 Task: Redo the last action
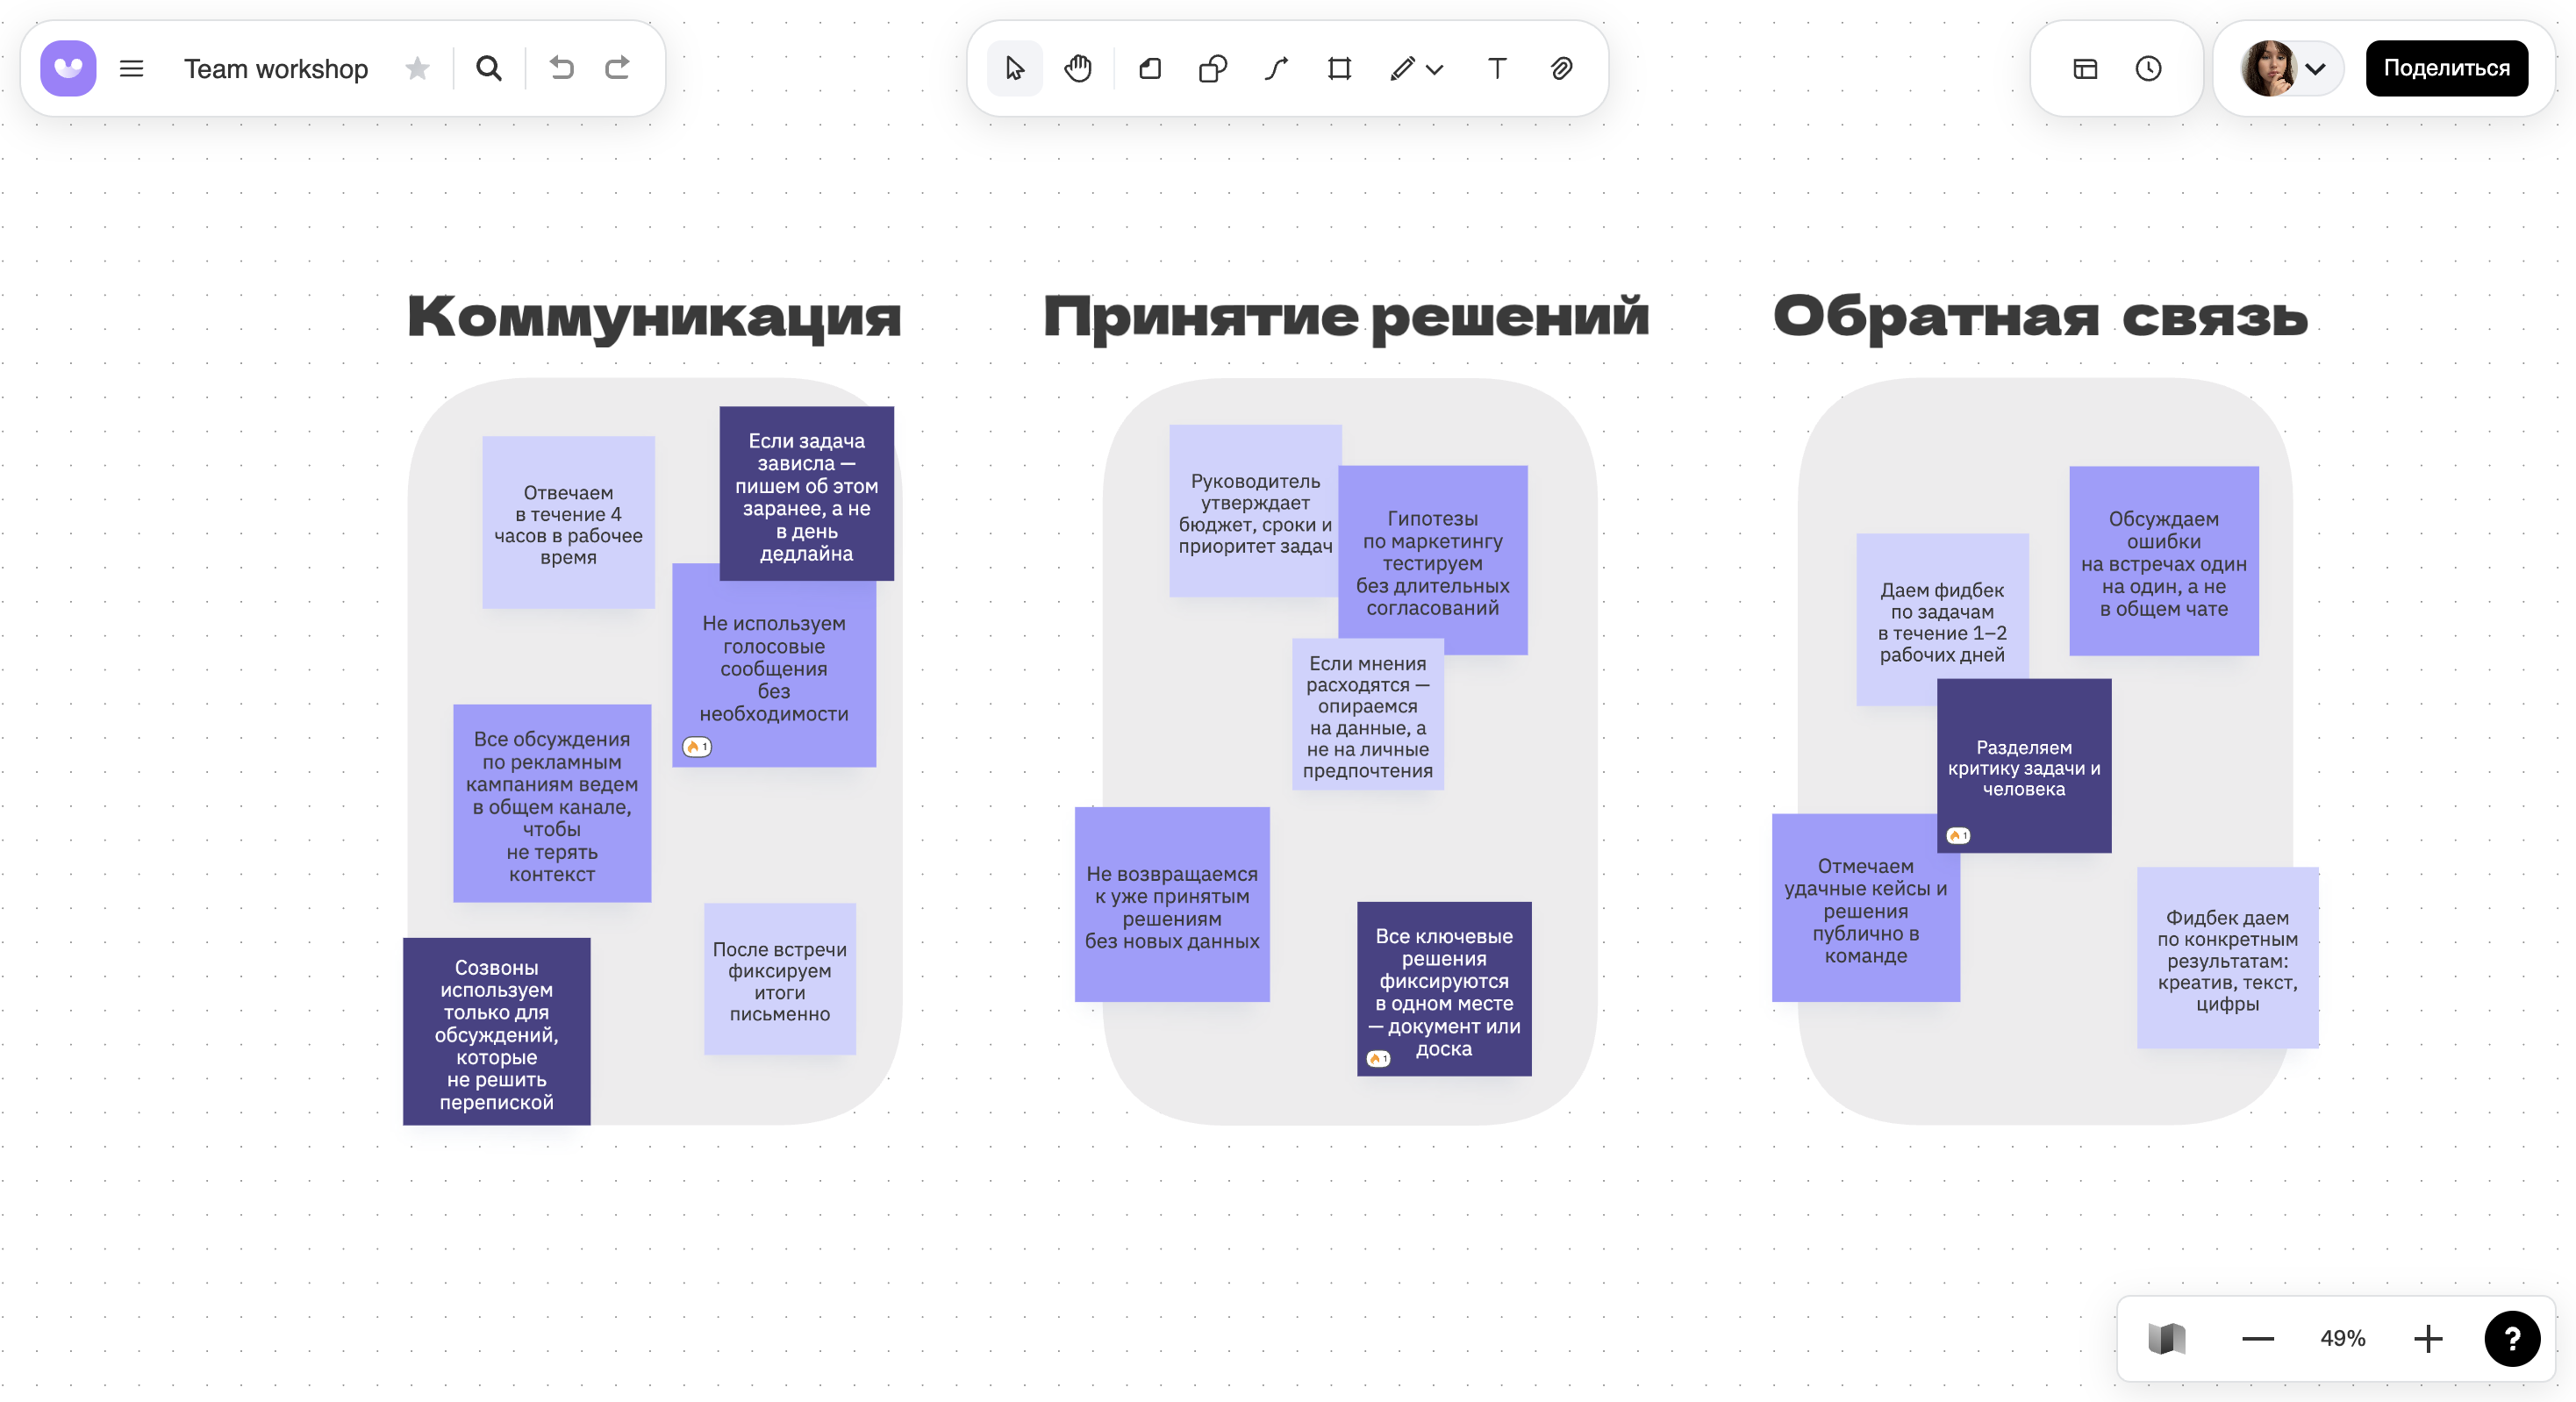pyautogui.click(x=618, y=68)
